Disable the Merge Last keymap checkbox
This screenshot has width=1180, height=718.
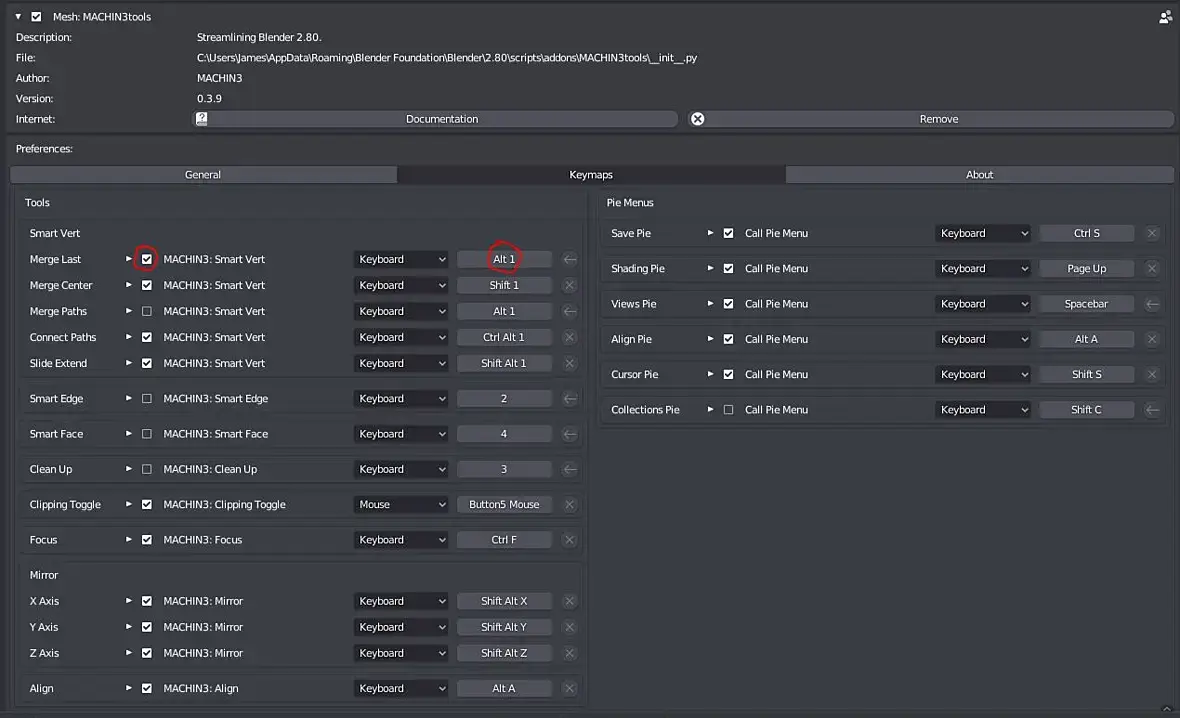pos(147,259)
